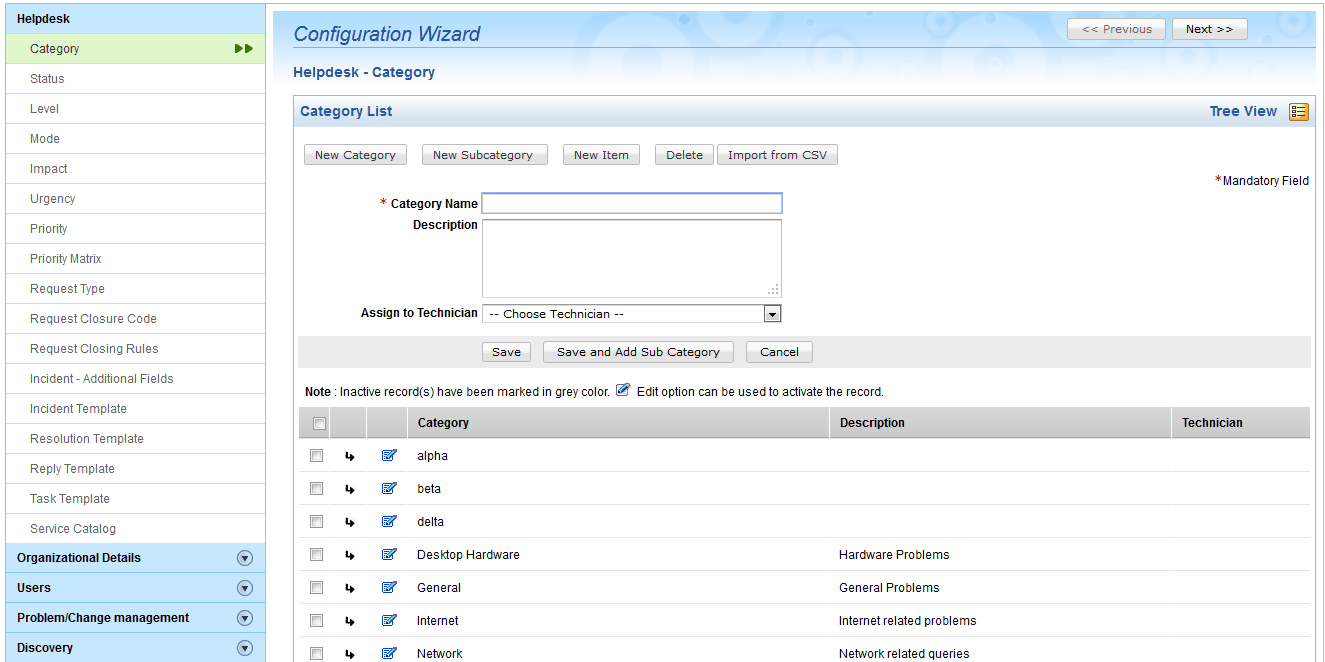Screen dimensions: 1325x662
Task: Click the Technician column header
Action: pos(1212,423)
